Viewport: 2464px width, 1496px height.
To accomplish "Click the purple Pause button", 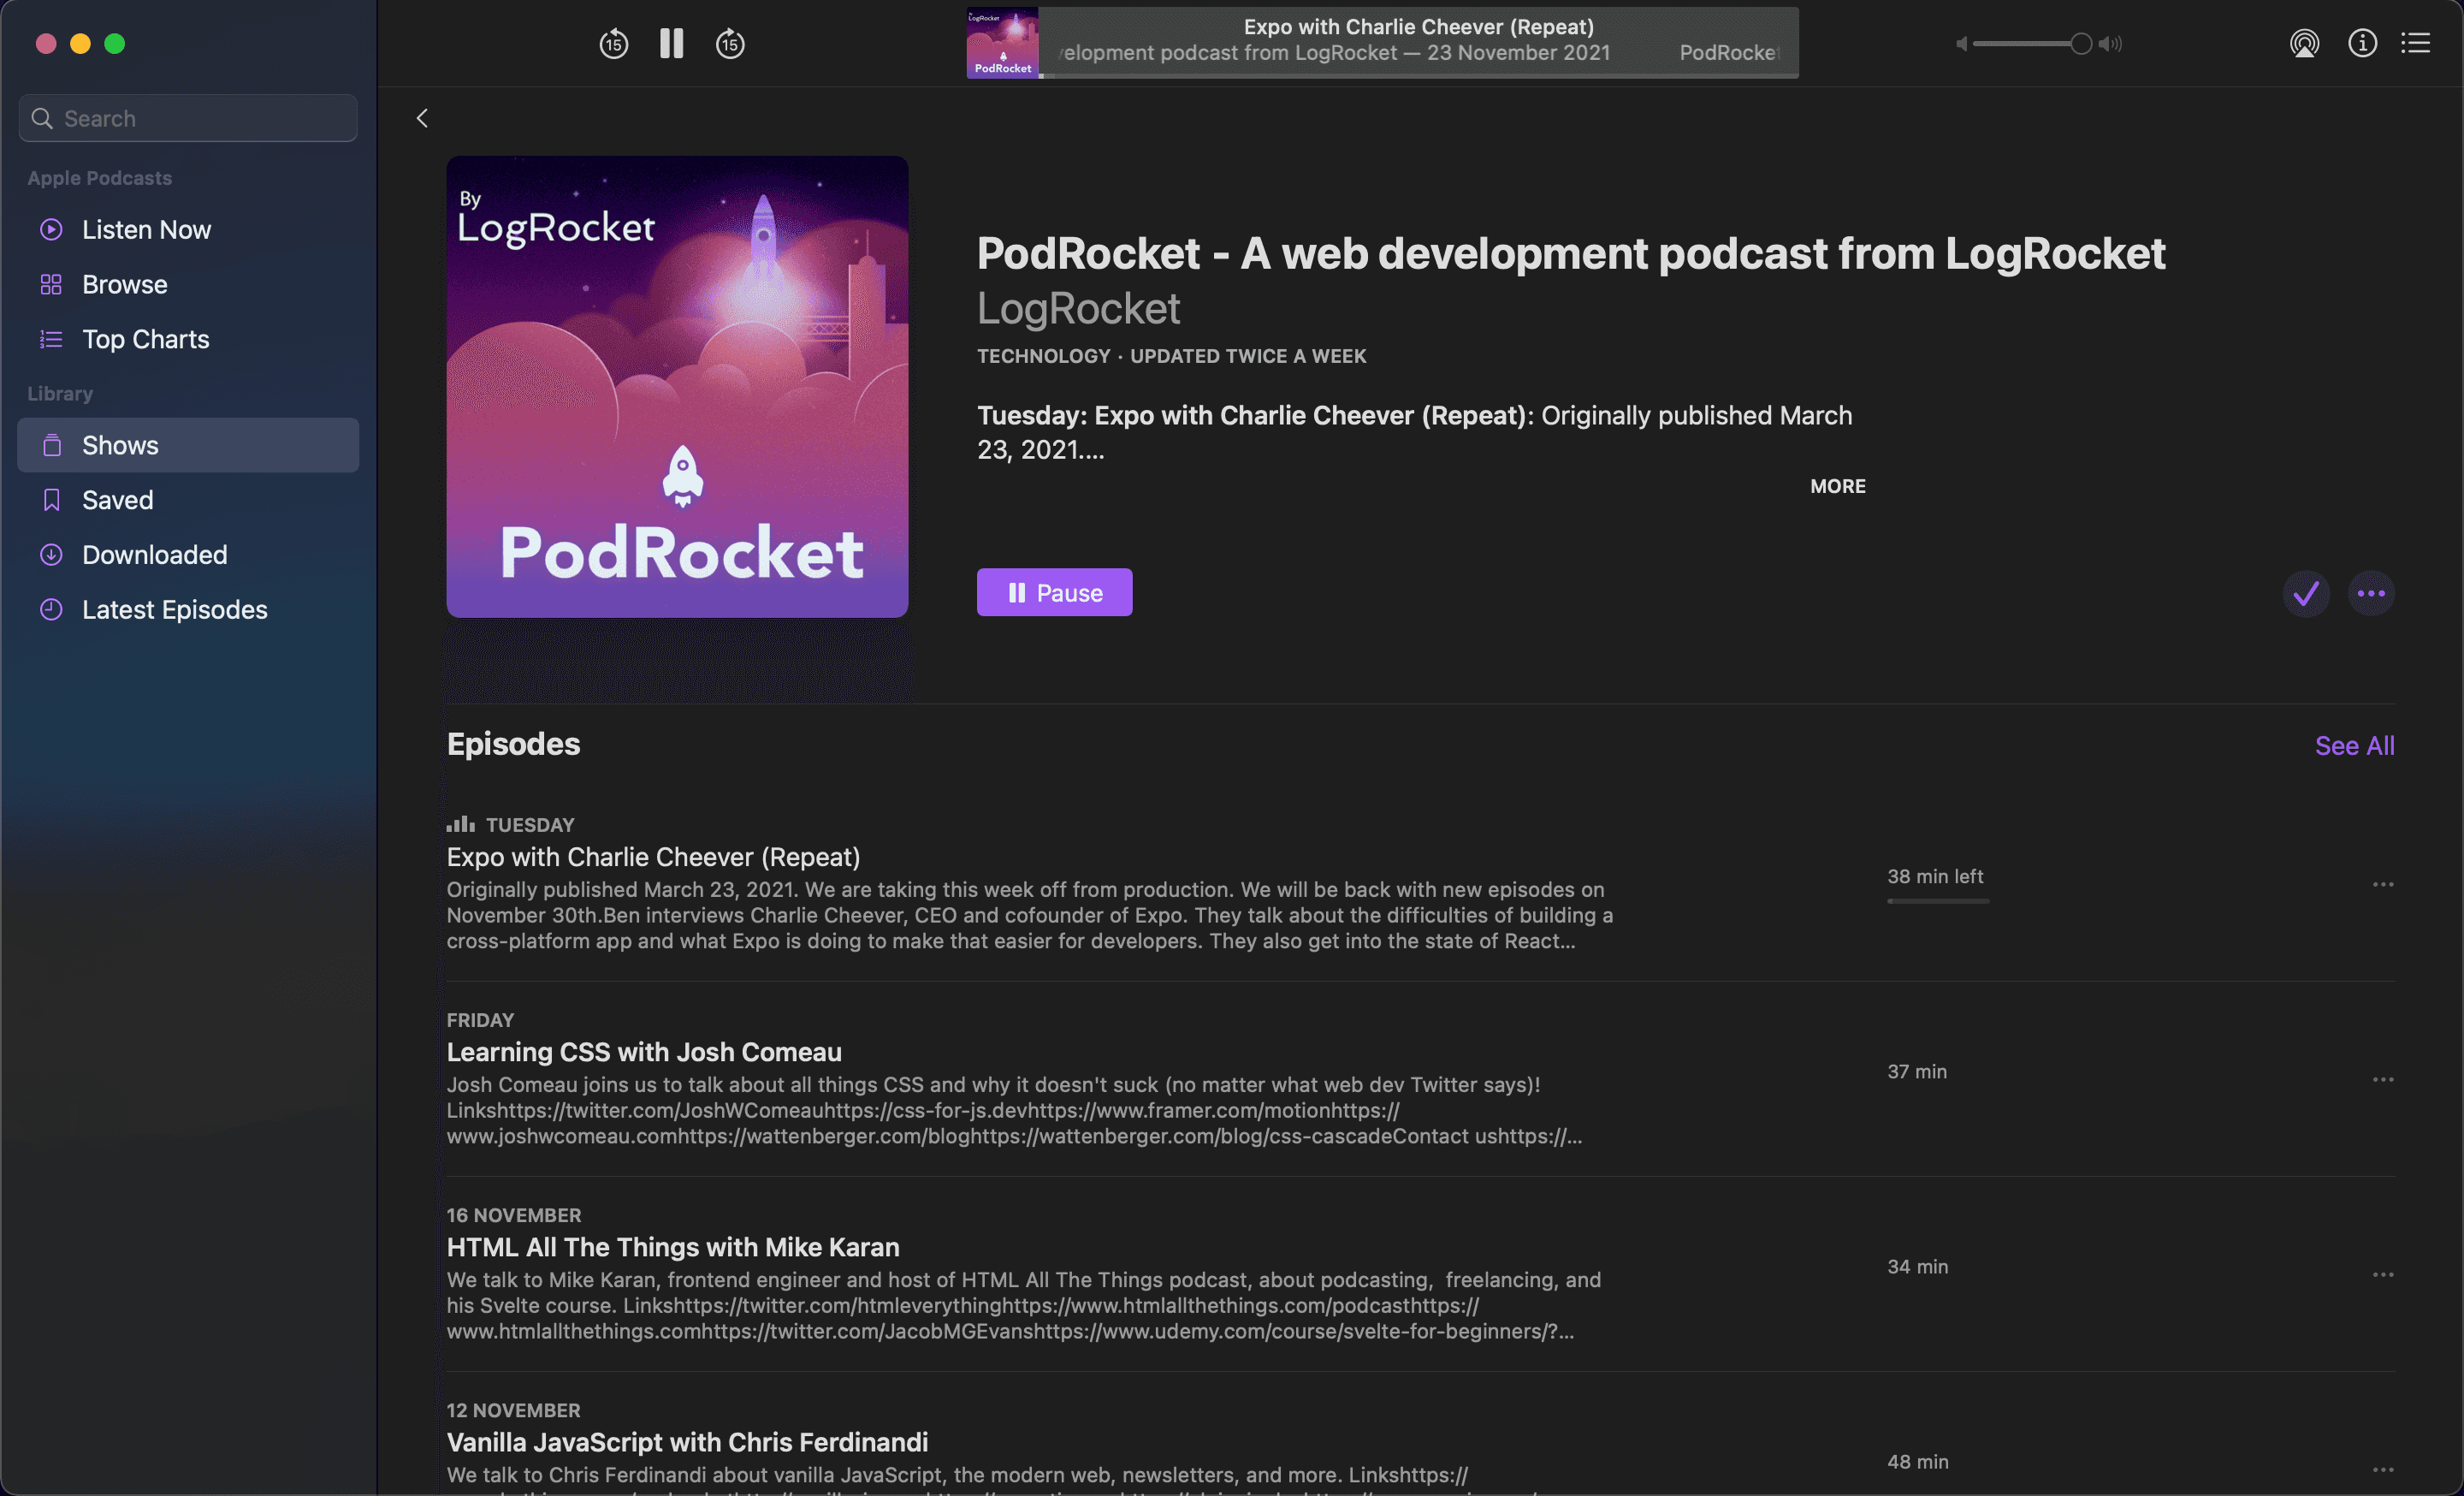I will pos(1054,593).
